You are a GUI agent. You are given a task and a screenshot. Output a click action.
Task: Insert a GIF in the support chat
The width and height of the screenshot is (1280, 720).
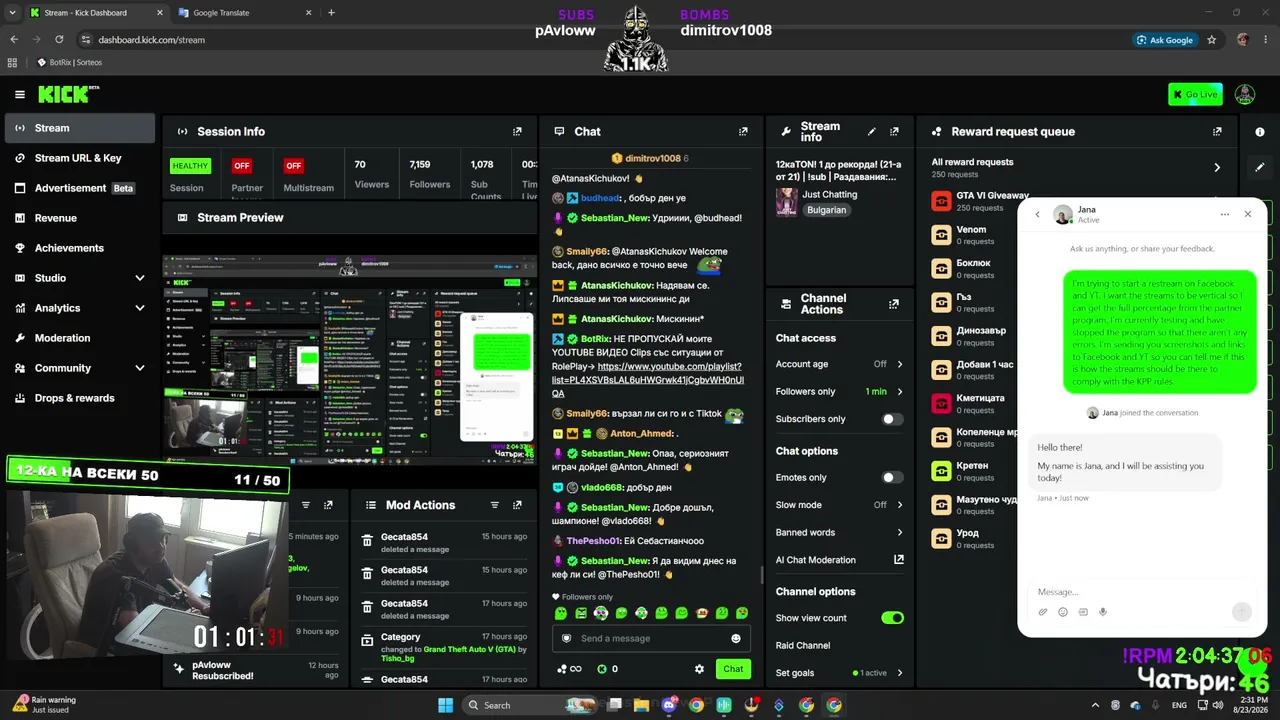click(x=1083, y=612)
